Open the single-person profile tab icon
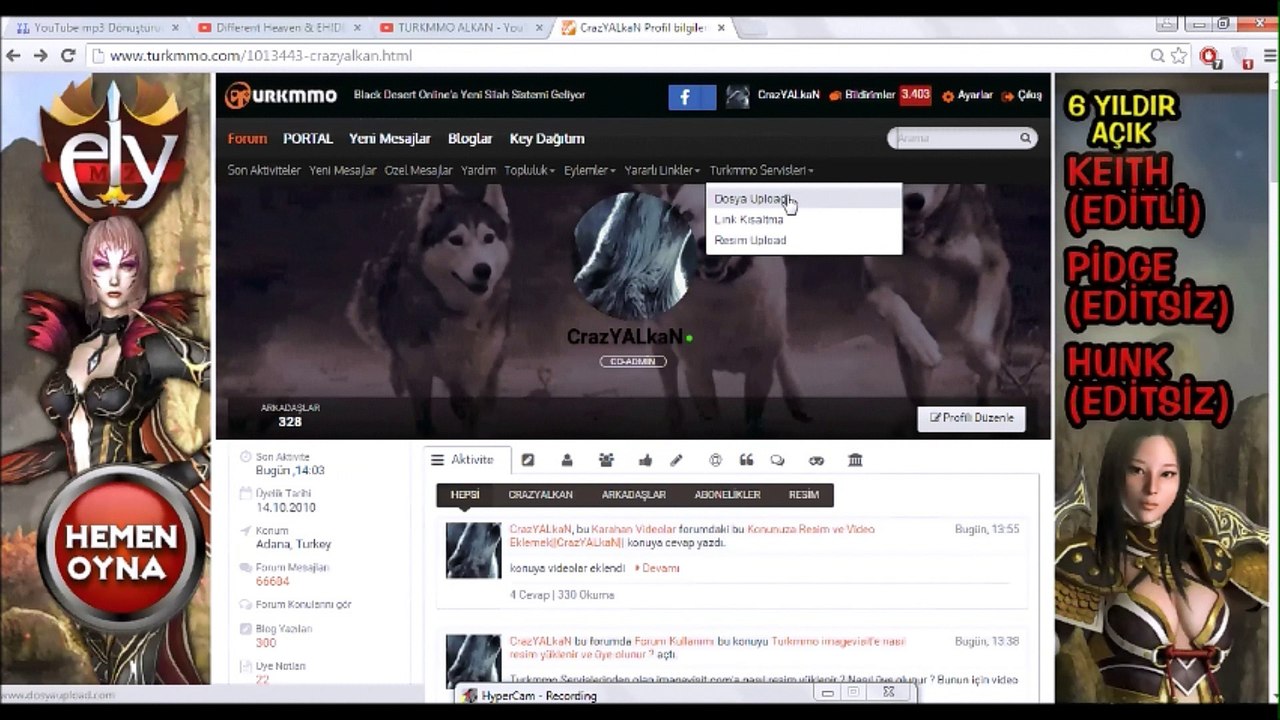This screenshot has height=720, width=1280. click(x=567, y=460)
